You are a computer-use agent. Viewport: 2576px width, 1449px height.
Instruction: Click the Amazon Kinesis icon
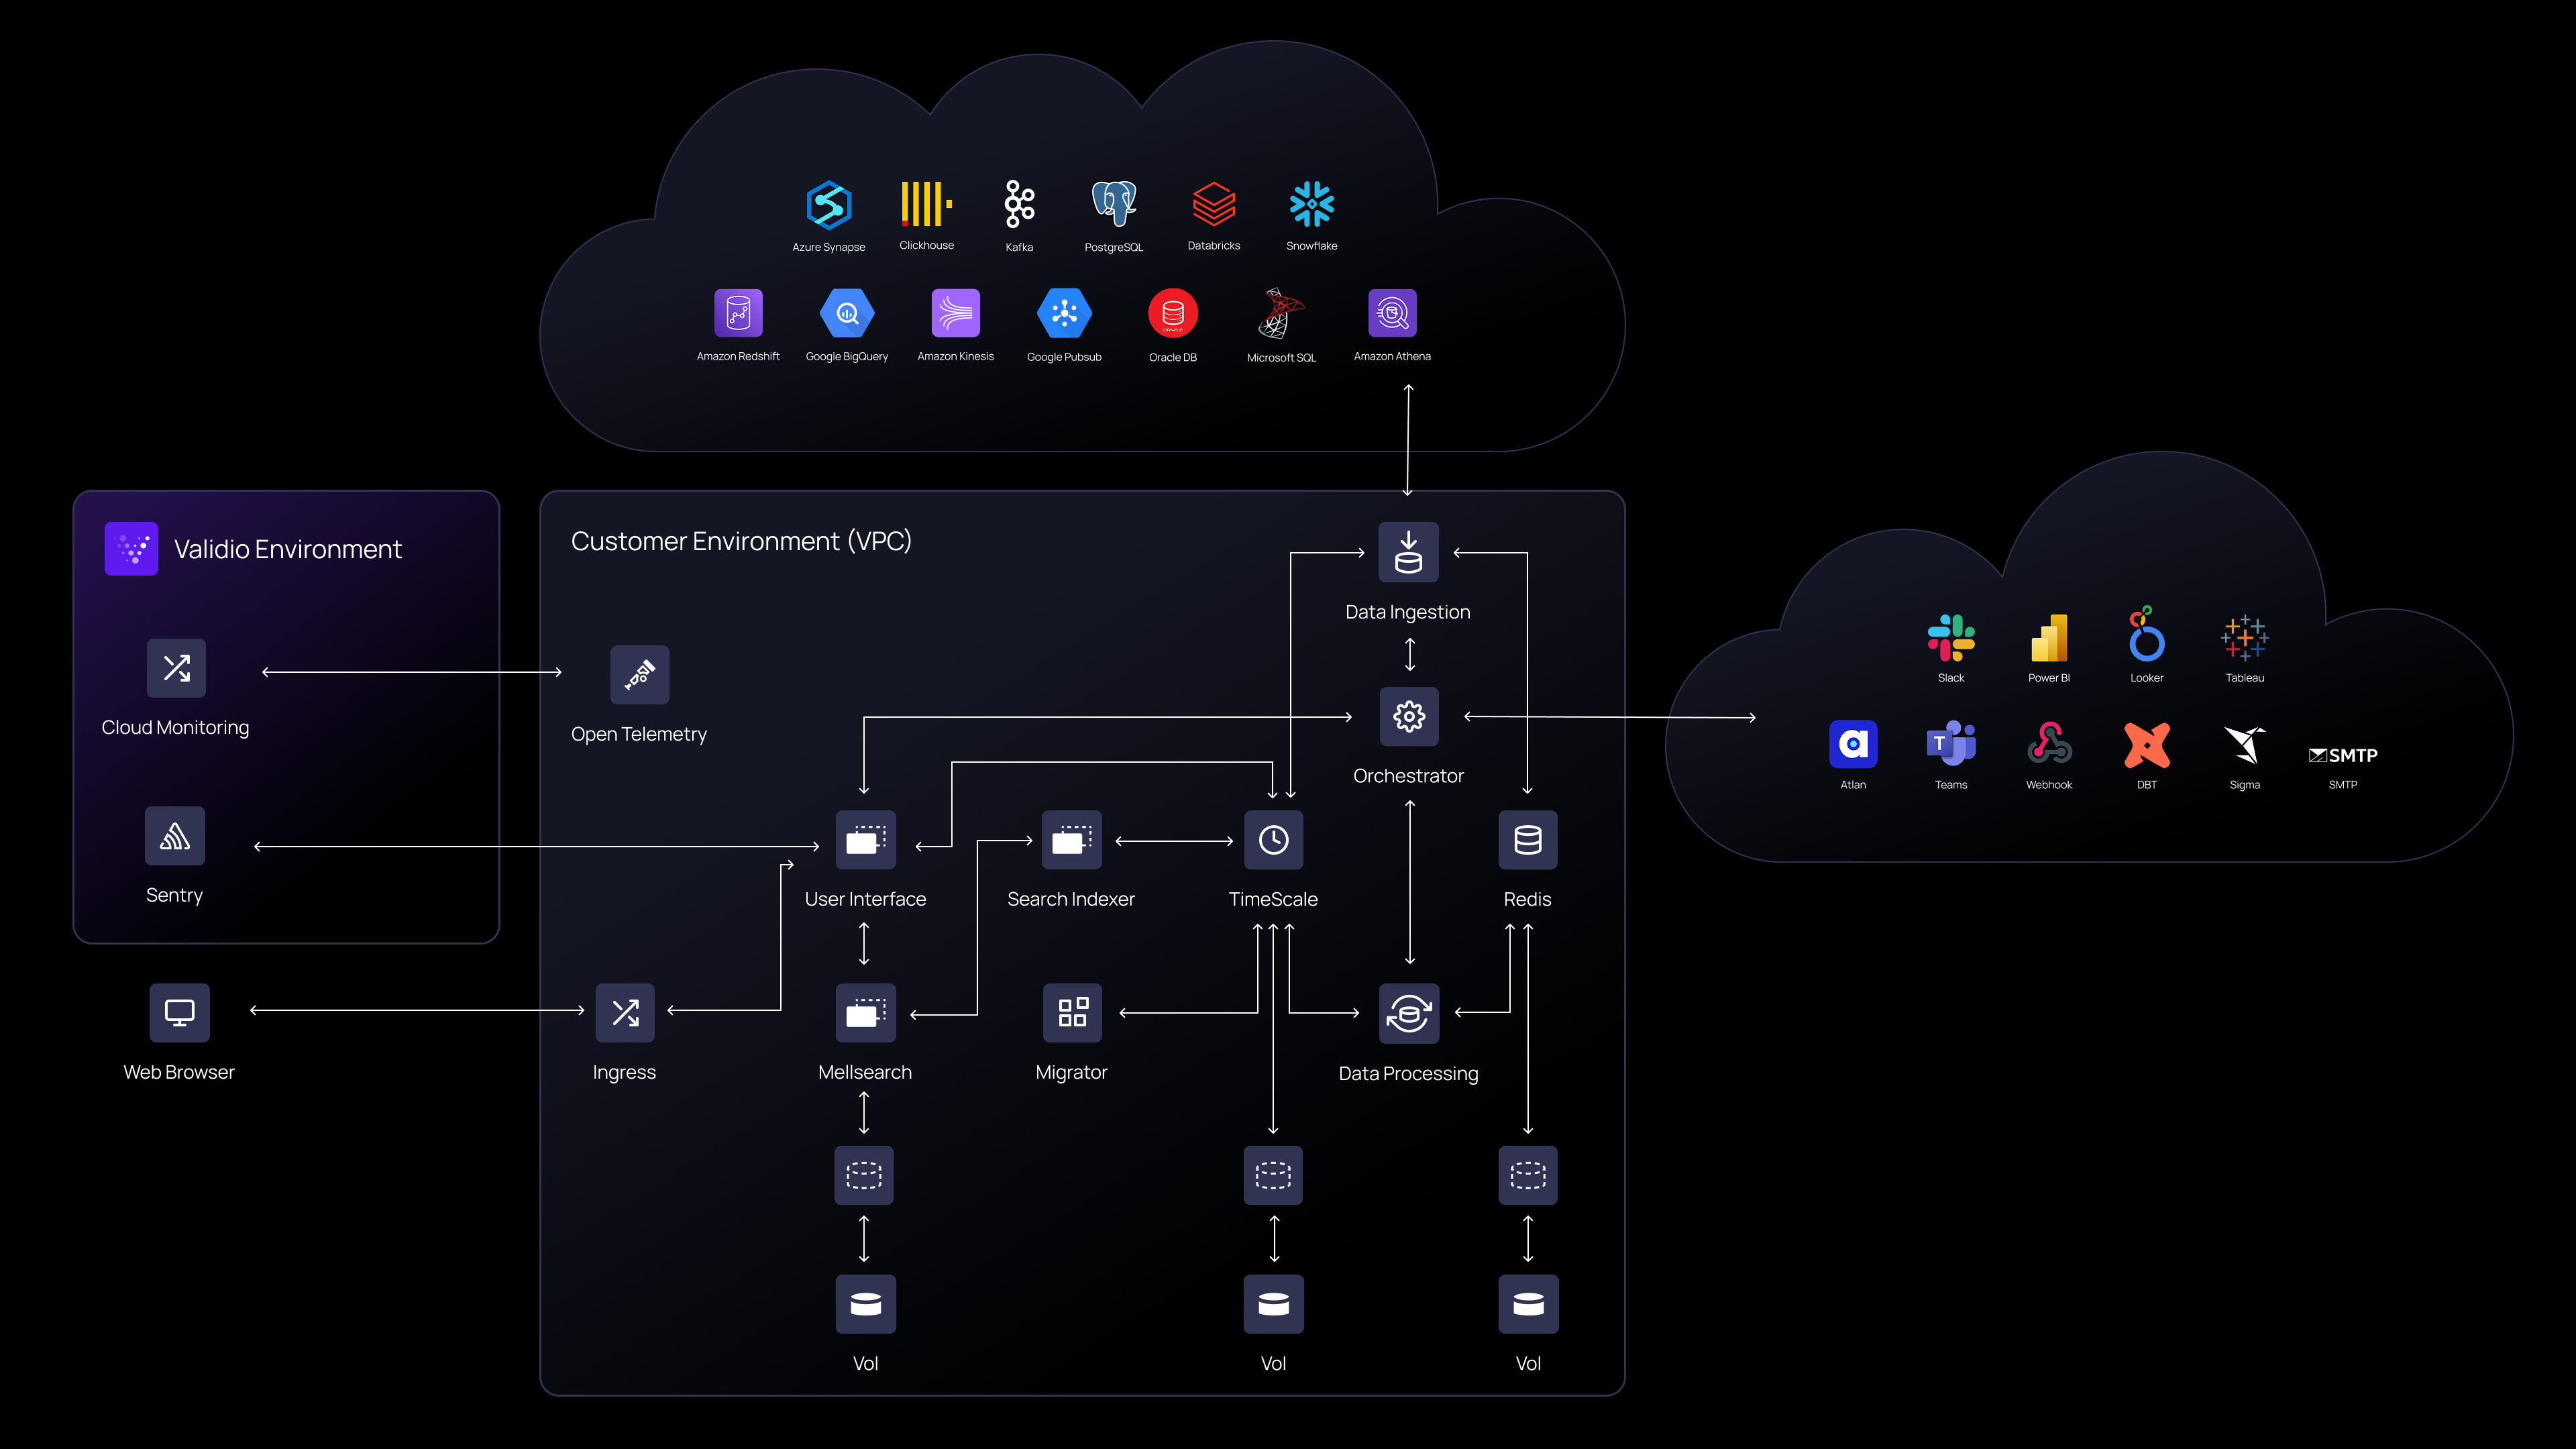click(x=955, y=314)
